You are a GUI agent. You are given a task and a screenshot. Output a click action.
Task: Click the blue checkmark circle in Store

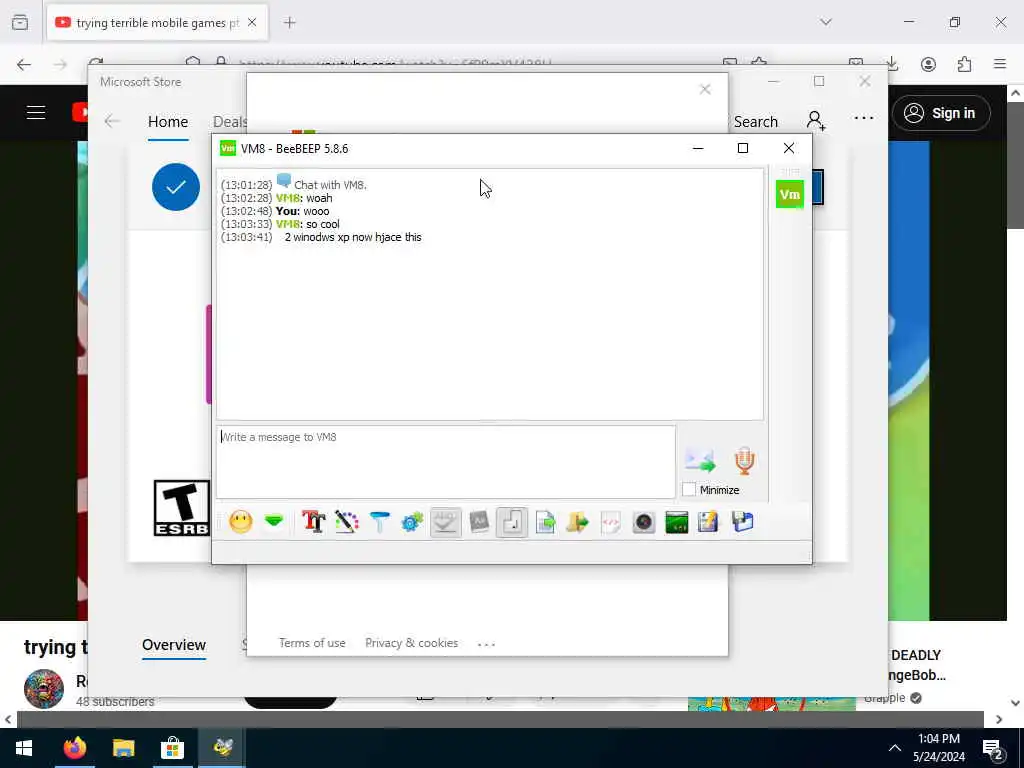176,187
